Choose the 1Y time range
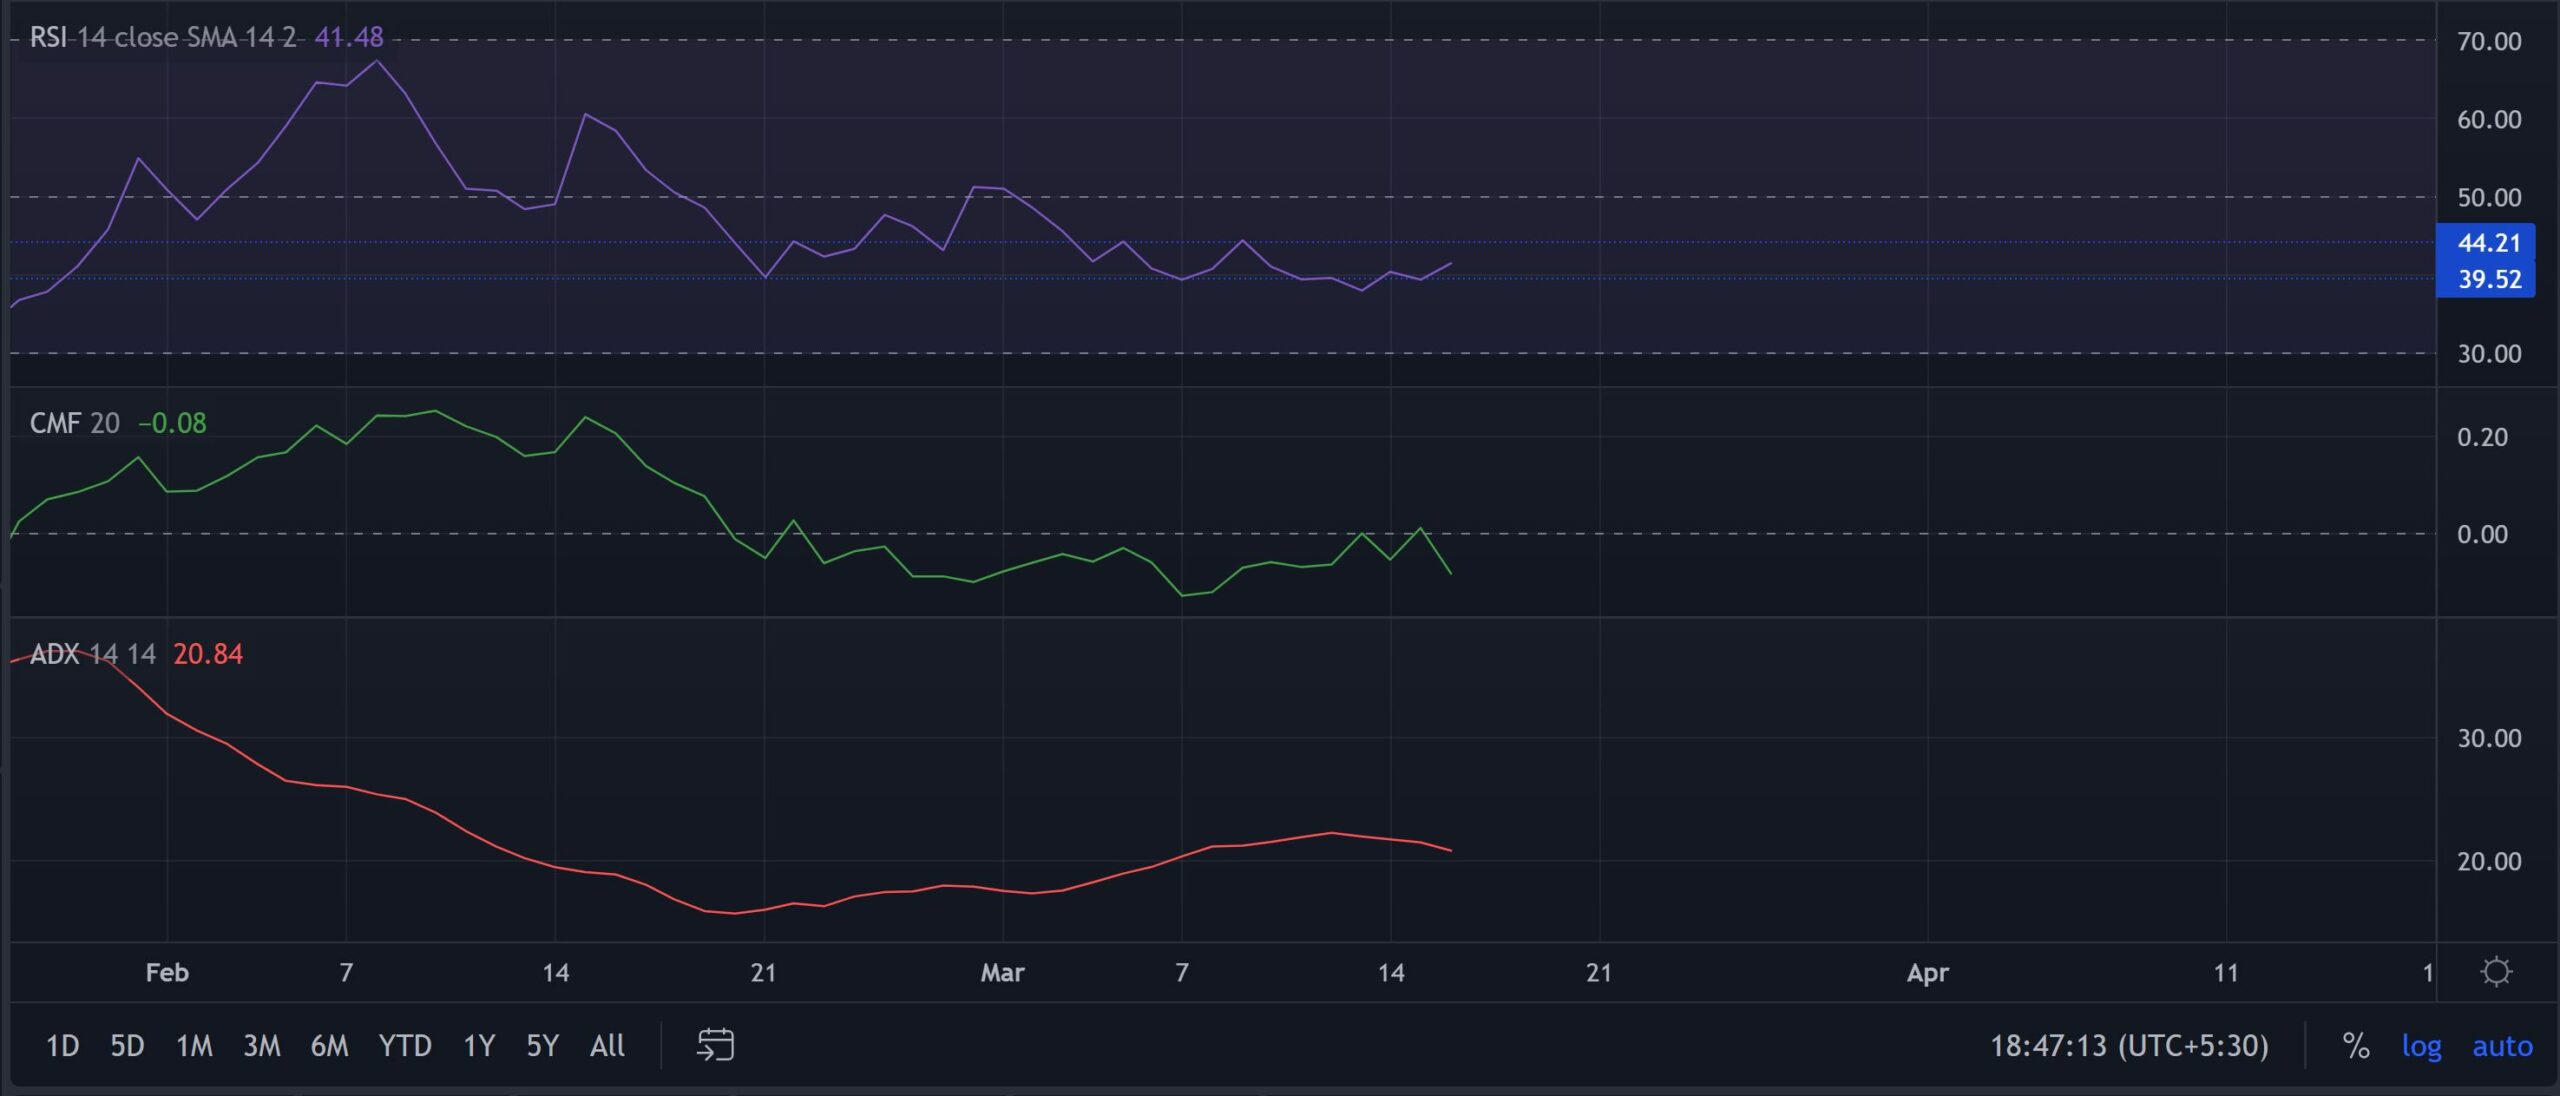Viewport: 2560px width, 1096px height. click(x=479, y=1046)
